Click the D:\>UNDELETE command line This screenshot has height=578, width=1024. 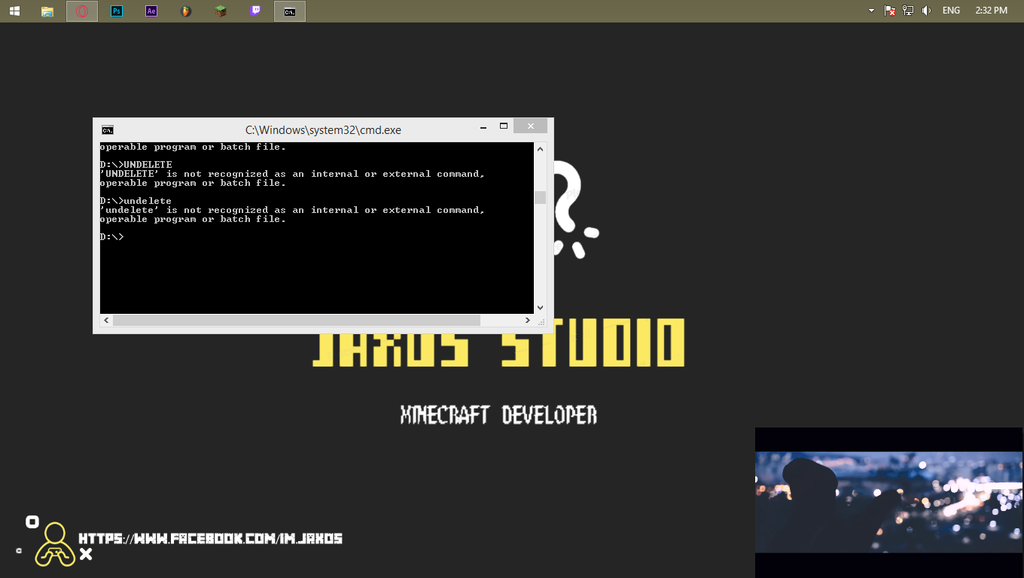[x=136, y=165]
